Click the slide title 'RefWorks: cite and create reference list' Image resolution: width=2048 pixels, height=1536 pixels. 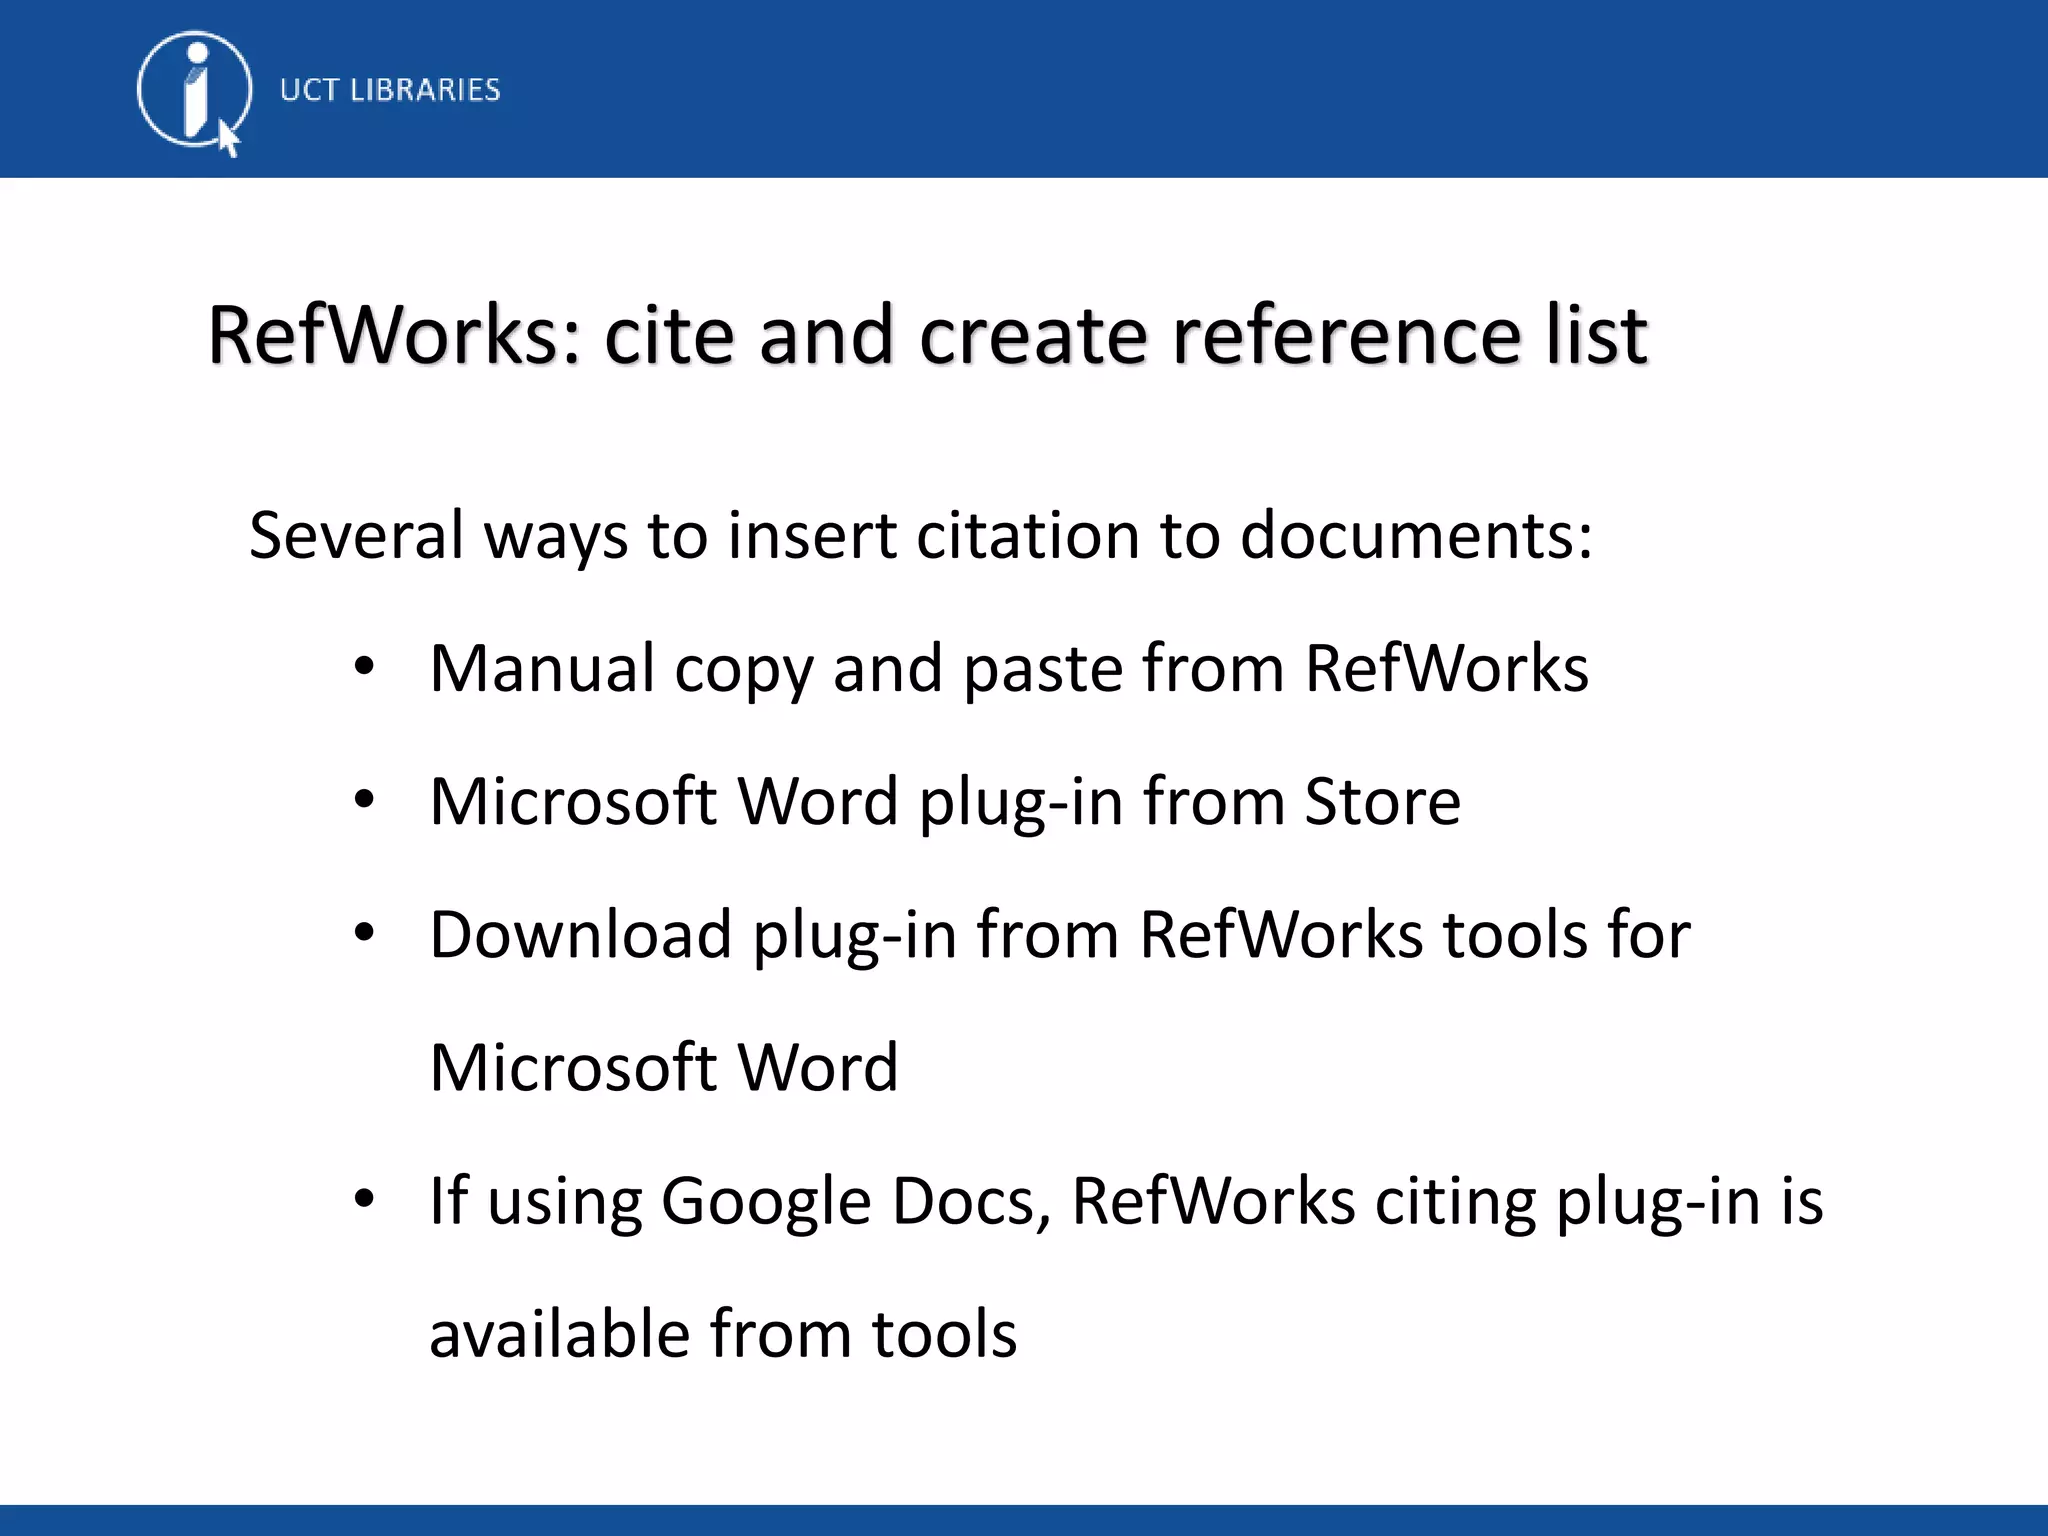(927, 335)
